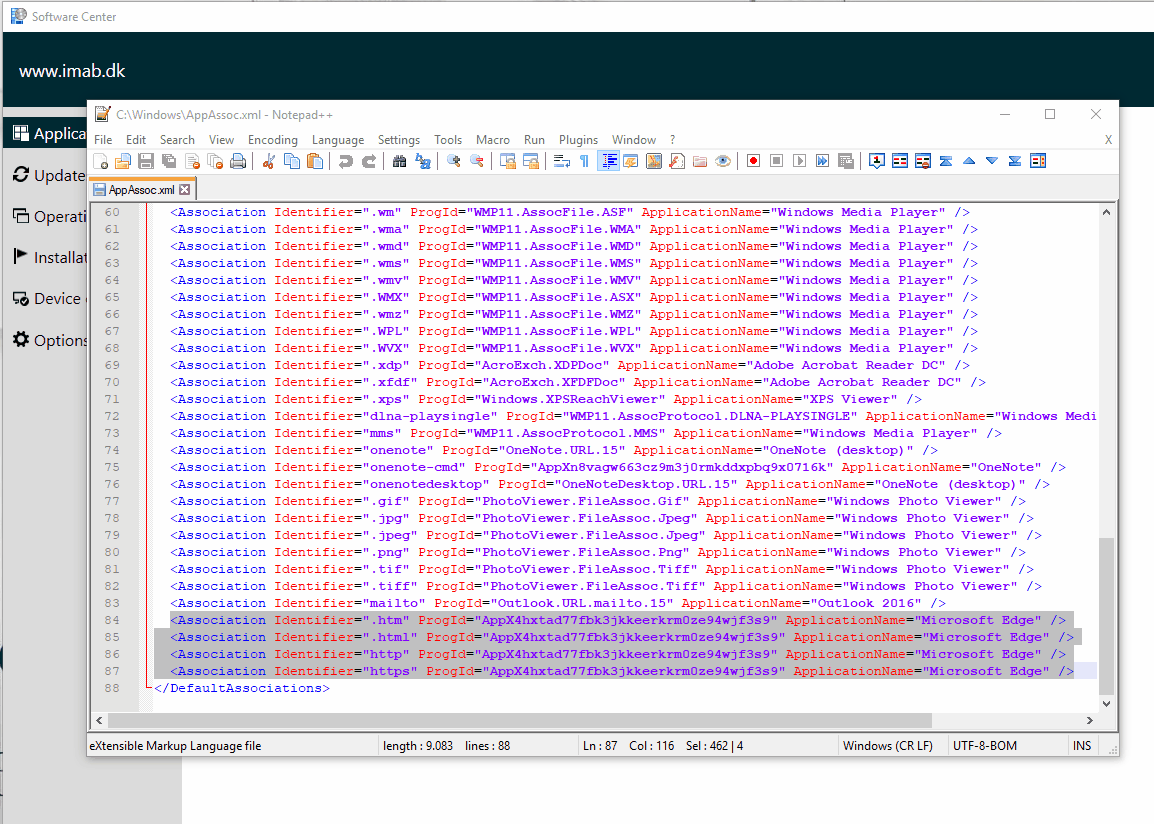
Task: Click Run Macro Multiple Times icon
Action: [822, 161]
